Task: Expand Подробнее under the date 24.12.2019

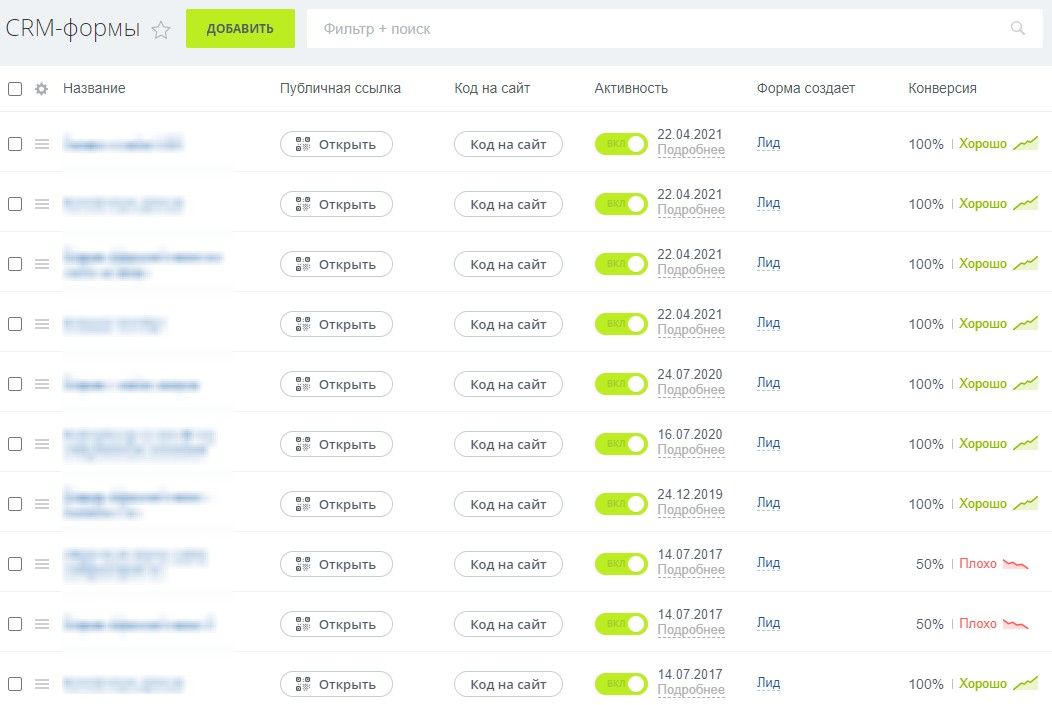Action: pyautogui.click(x=691, y=511)
